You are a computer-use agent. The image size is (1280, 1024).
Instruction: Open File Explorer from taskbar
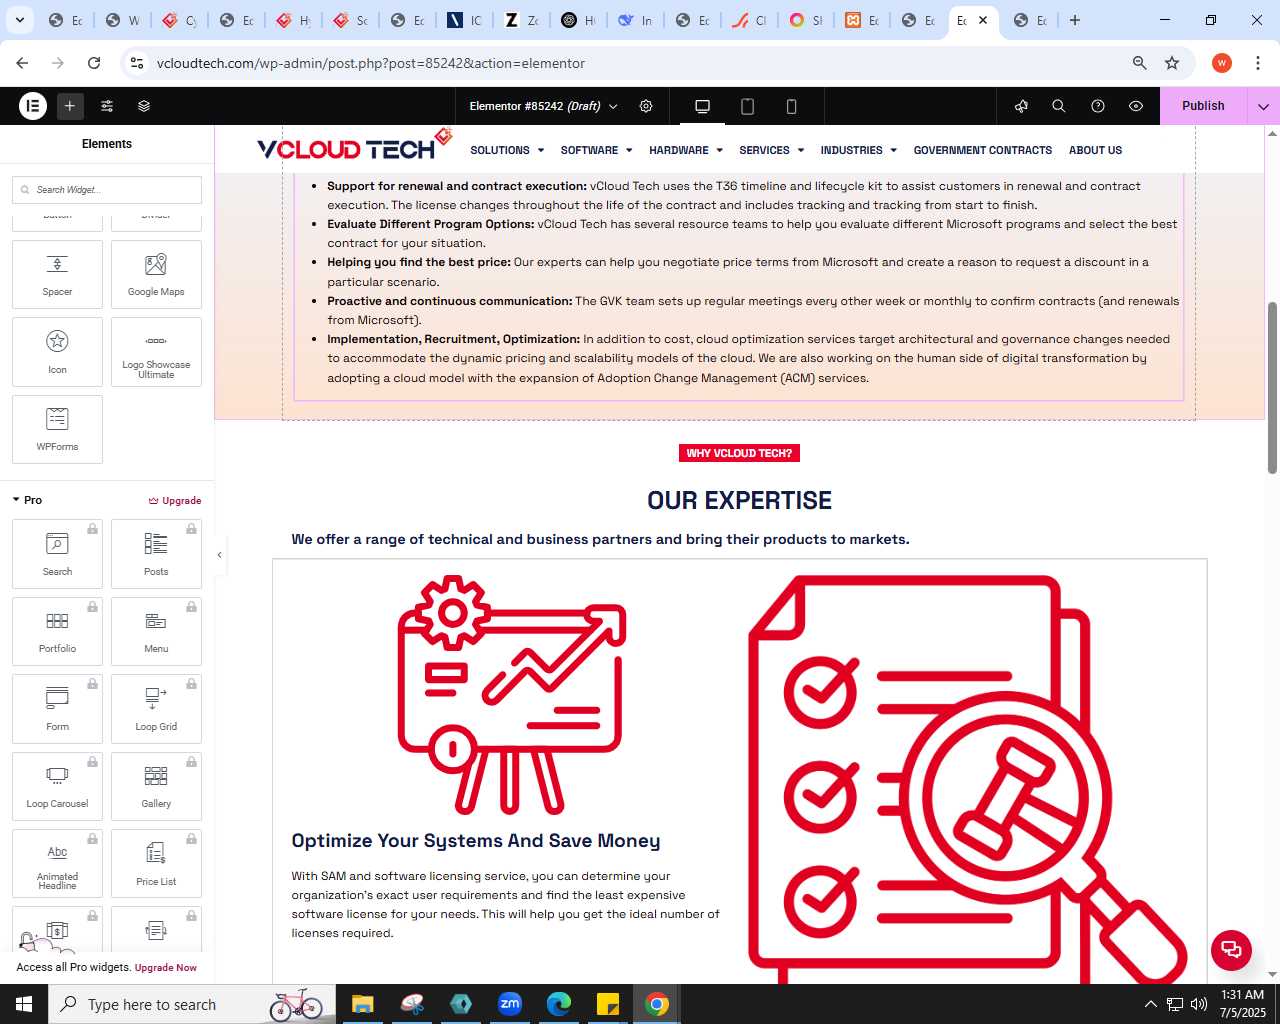362,1004
